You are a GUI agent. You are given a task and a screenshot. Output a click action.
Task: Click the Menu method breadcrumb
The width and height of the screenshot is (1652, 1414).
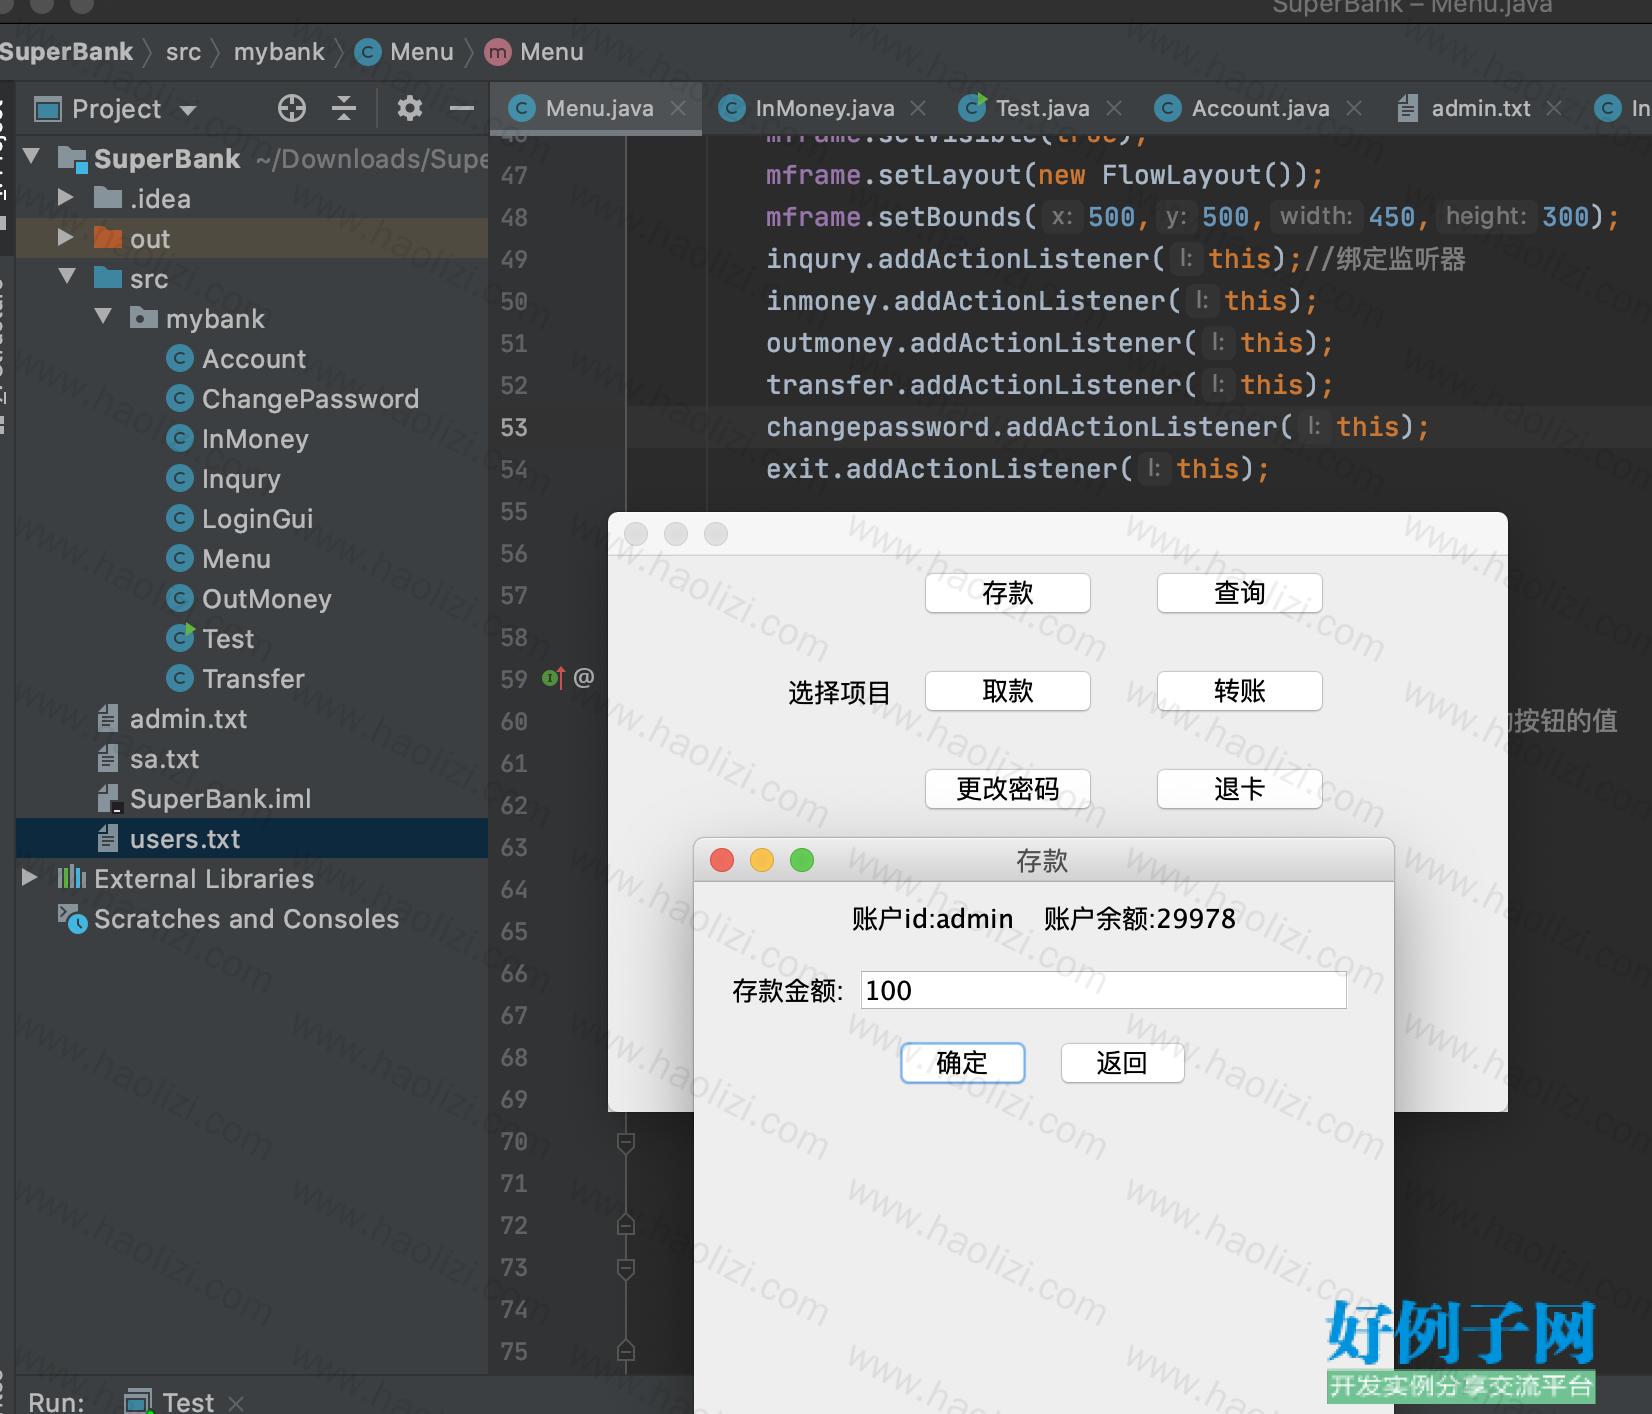point(534,52)
